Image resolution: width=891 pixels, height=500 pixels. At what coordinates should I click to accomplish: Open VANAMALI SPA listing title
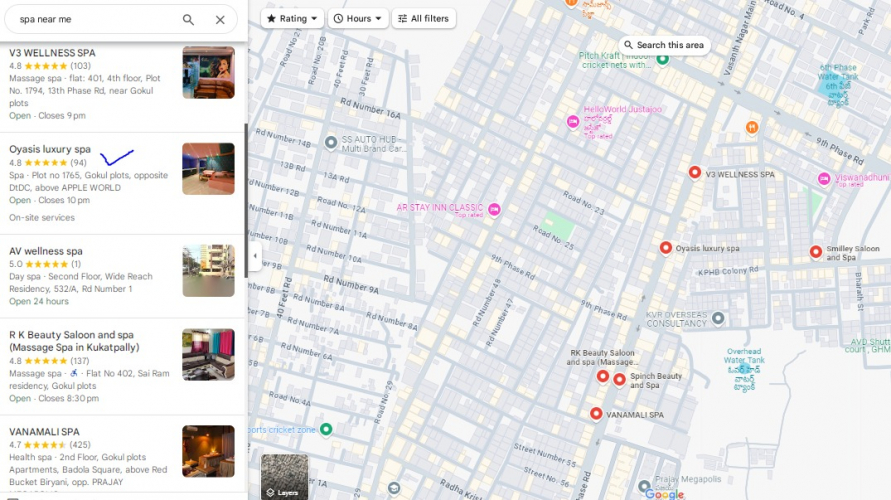click(x=44, y=432)
